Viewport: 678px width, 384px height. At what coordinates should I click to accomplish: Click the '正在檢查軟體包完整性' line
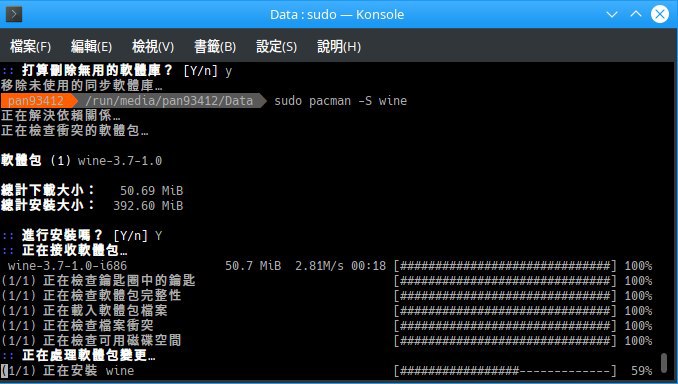(91, 295)
